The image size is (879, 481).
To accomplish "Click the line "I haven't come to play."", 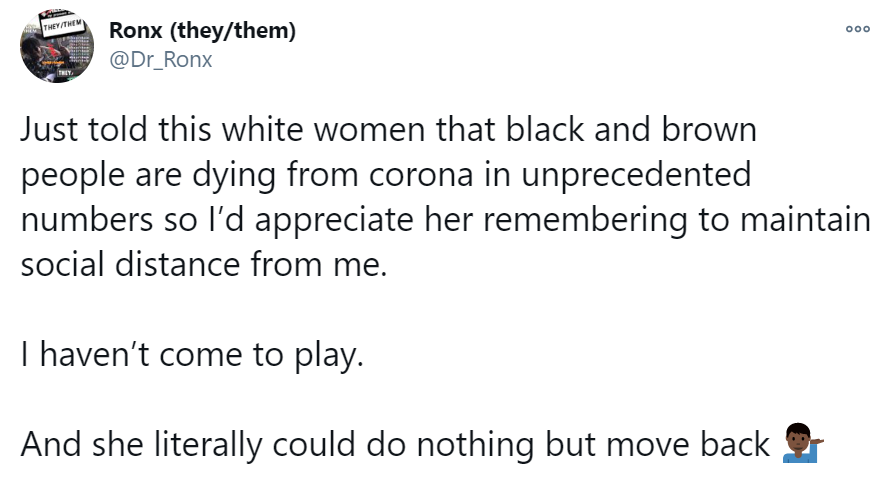I will click(192, 356).
